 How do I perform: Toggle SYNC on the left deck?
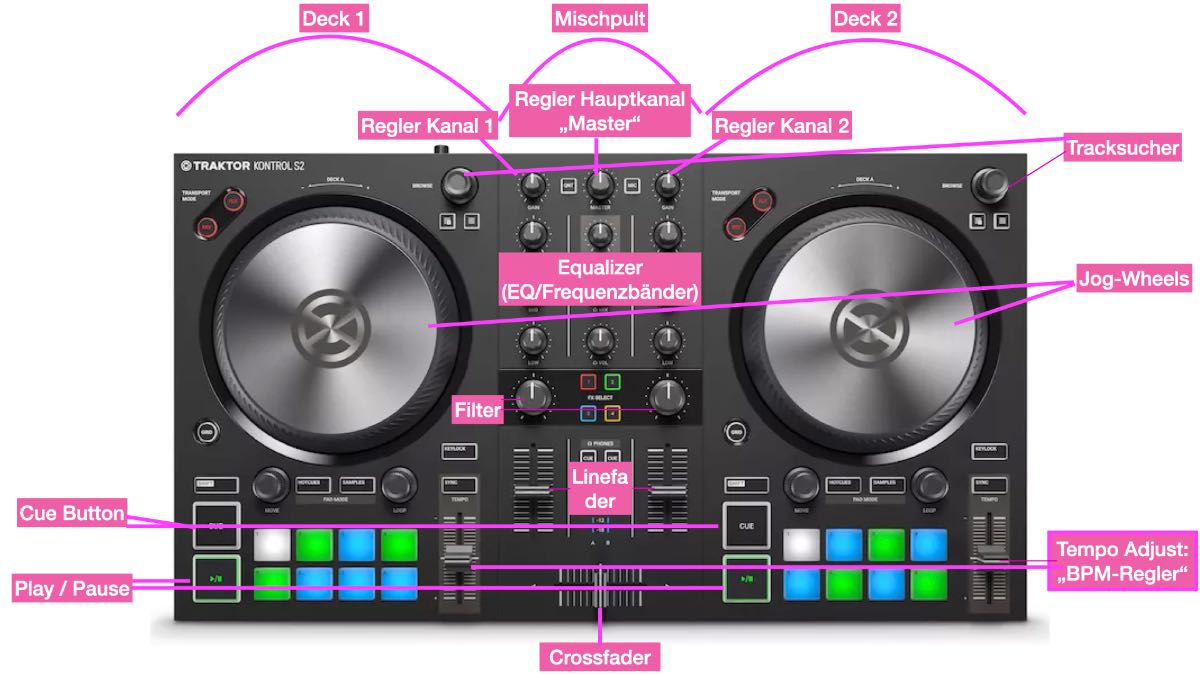[459, 484]
